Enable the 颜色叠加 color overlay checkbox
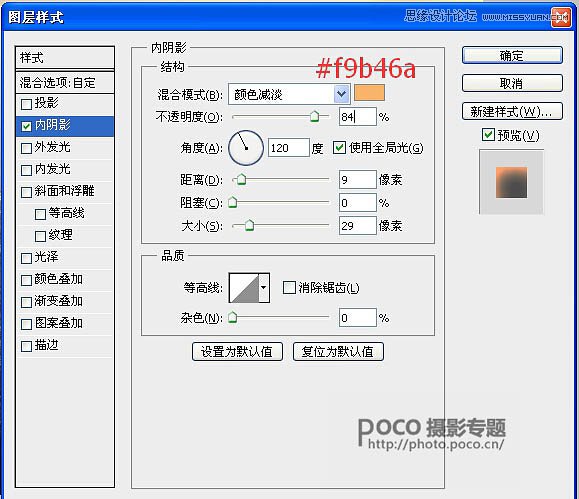579x499 pixels. (26, 280)
